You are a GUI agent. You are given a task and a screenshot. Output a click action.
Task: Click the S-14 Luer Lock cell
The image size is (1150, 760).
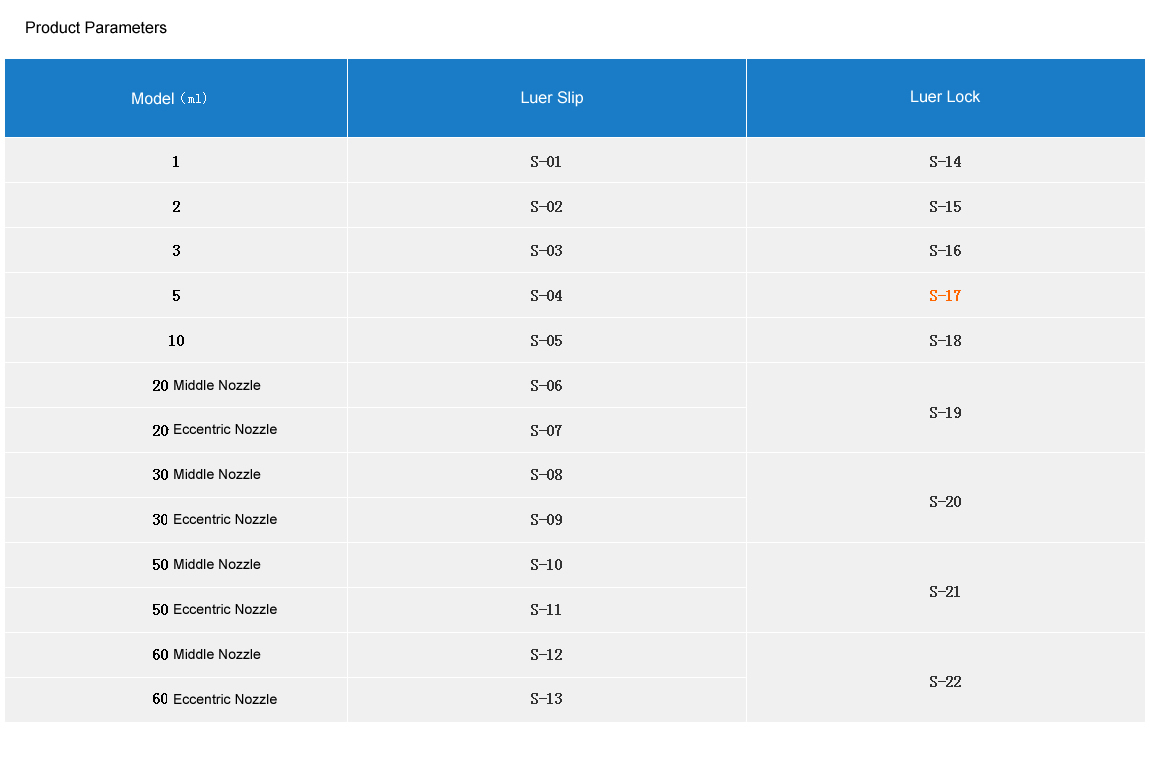pyautogui.click(x=944, y=162)
